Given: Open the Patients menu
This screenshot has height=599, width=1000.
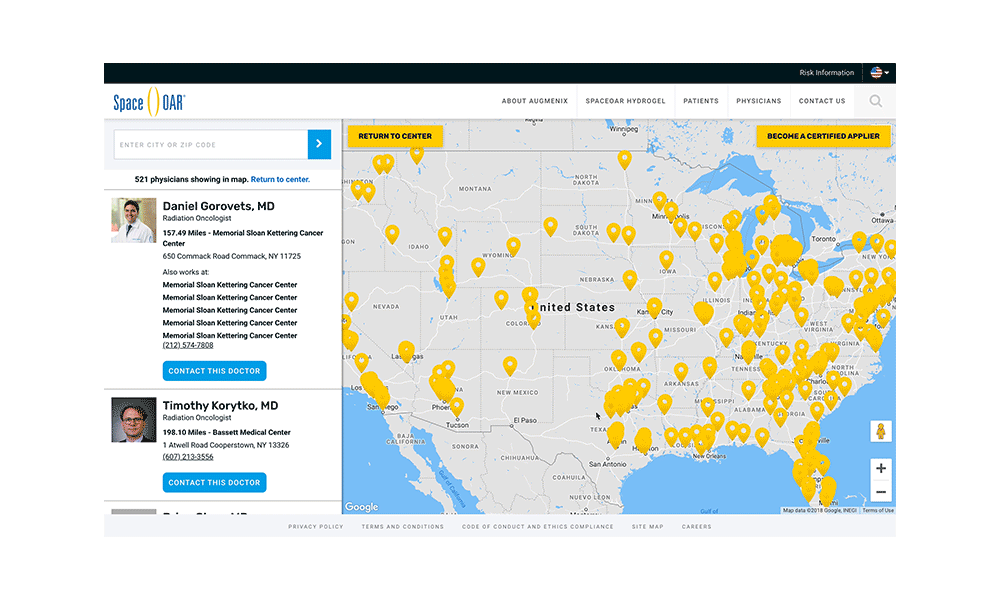Looking at the screenshot, I should click(701, 101).
